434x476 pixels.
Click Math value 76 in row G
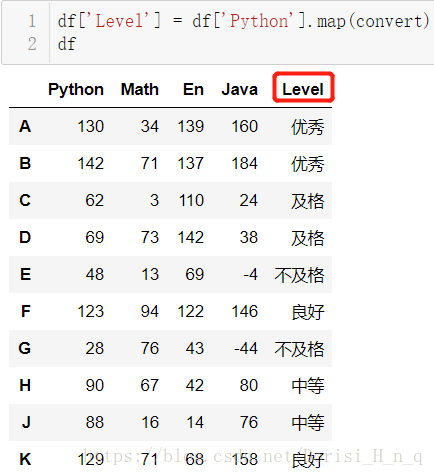click(x=150, y=348)
